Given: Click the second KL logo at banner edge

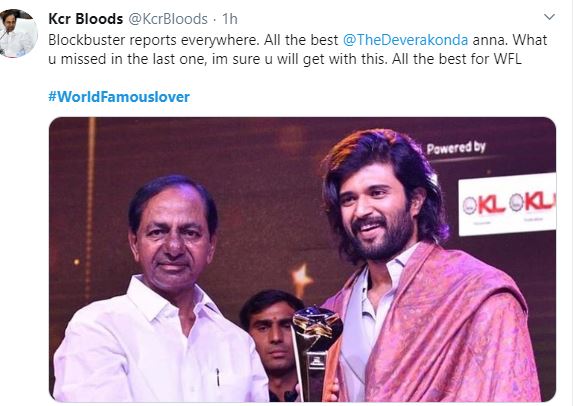Looking at the screenshot, I should 533,201.
